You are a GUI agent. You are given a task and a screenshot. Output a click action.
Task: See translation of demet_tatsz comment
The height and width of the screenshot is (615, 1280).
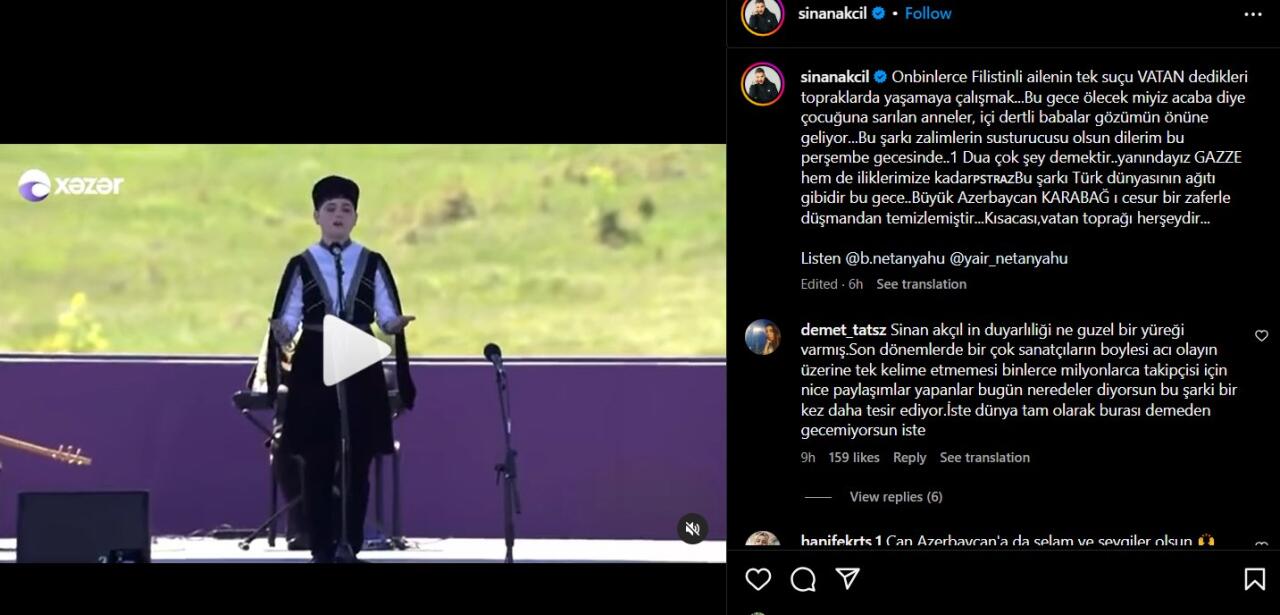[984, 457]
